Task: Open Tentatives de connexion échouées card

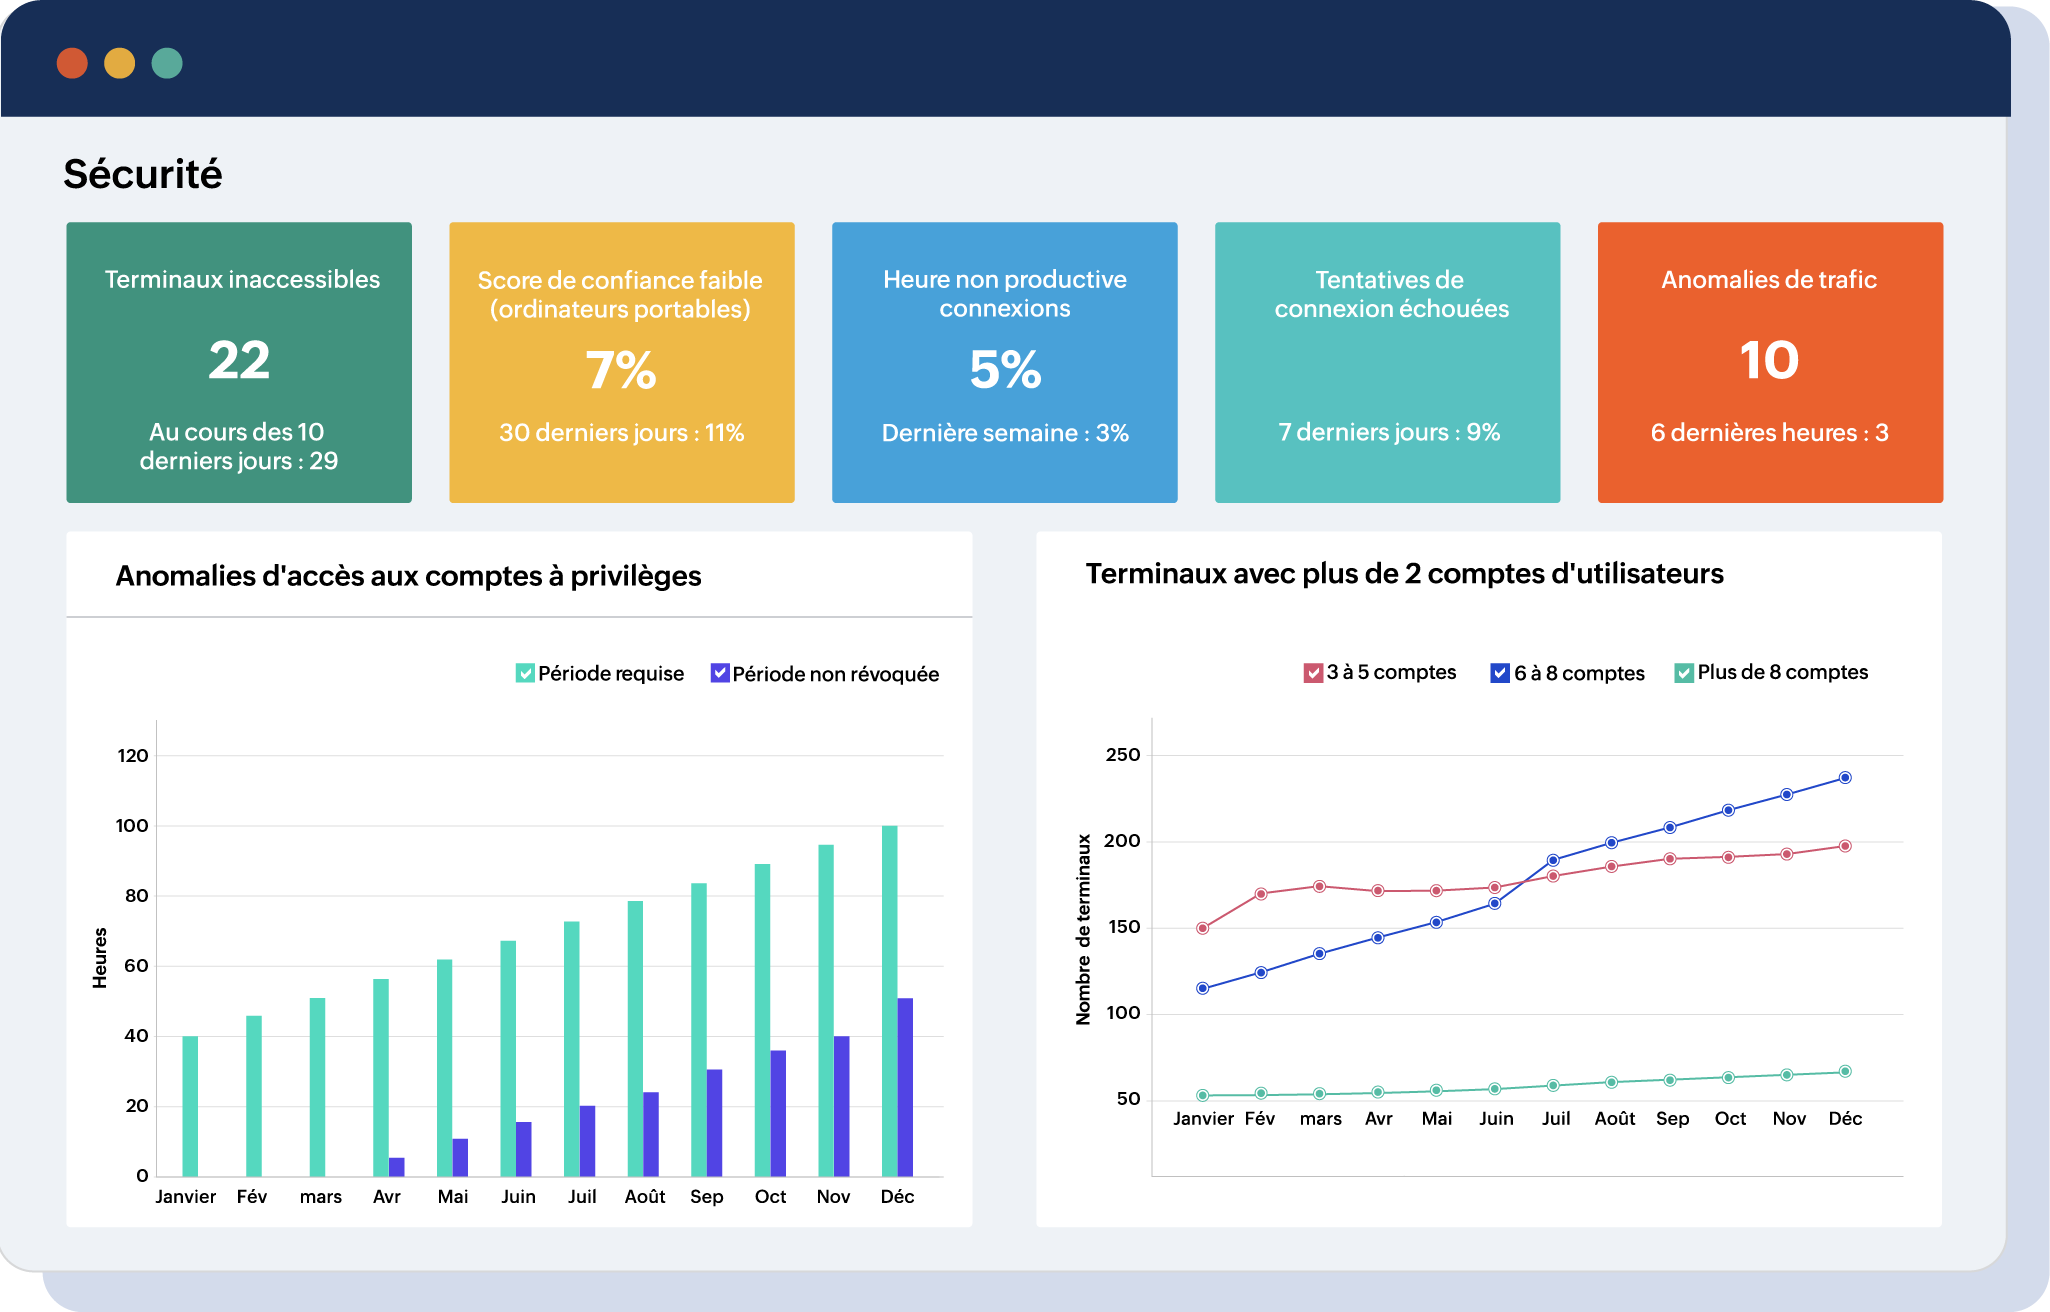Action: click(1387, 362)
